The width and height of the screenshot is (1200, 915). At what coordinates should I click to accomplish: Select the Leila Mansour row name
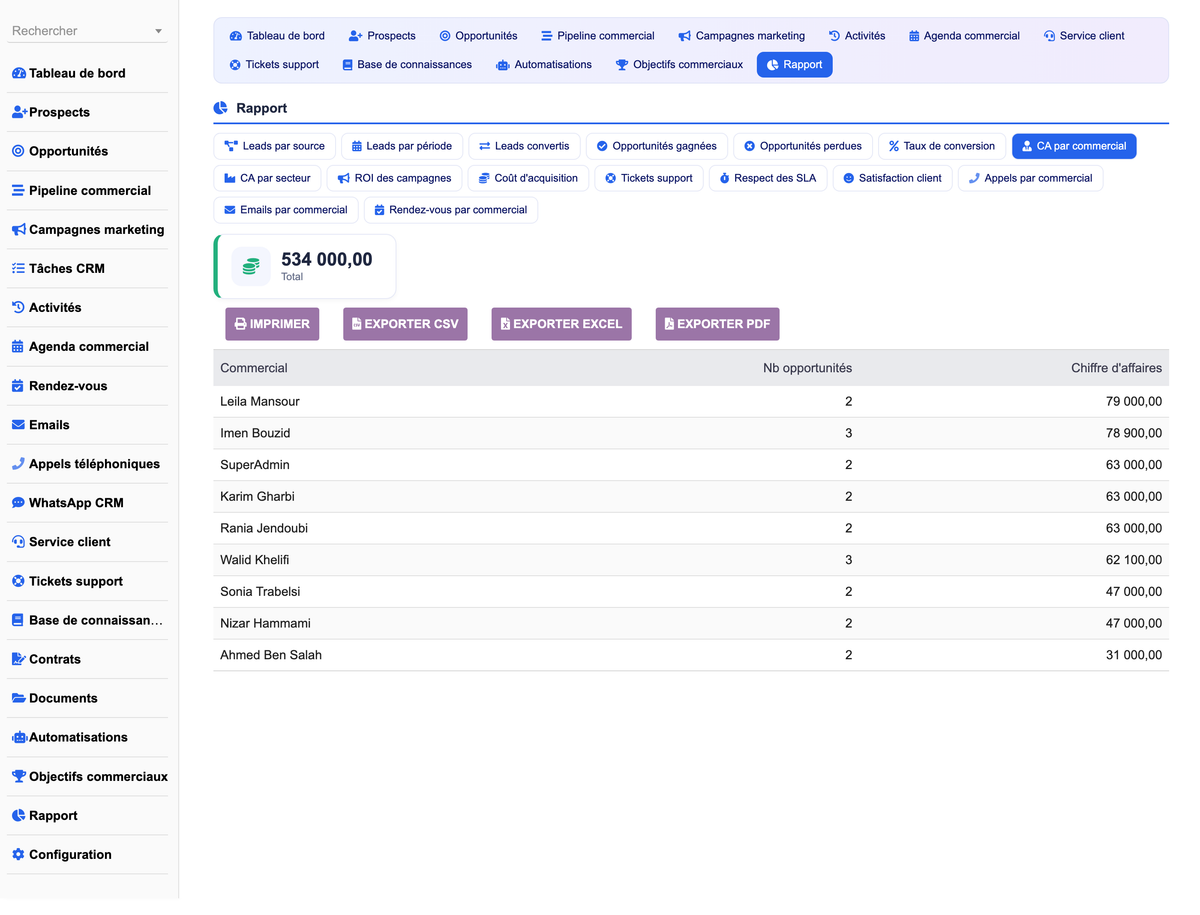260,402
